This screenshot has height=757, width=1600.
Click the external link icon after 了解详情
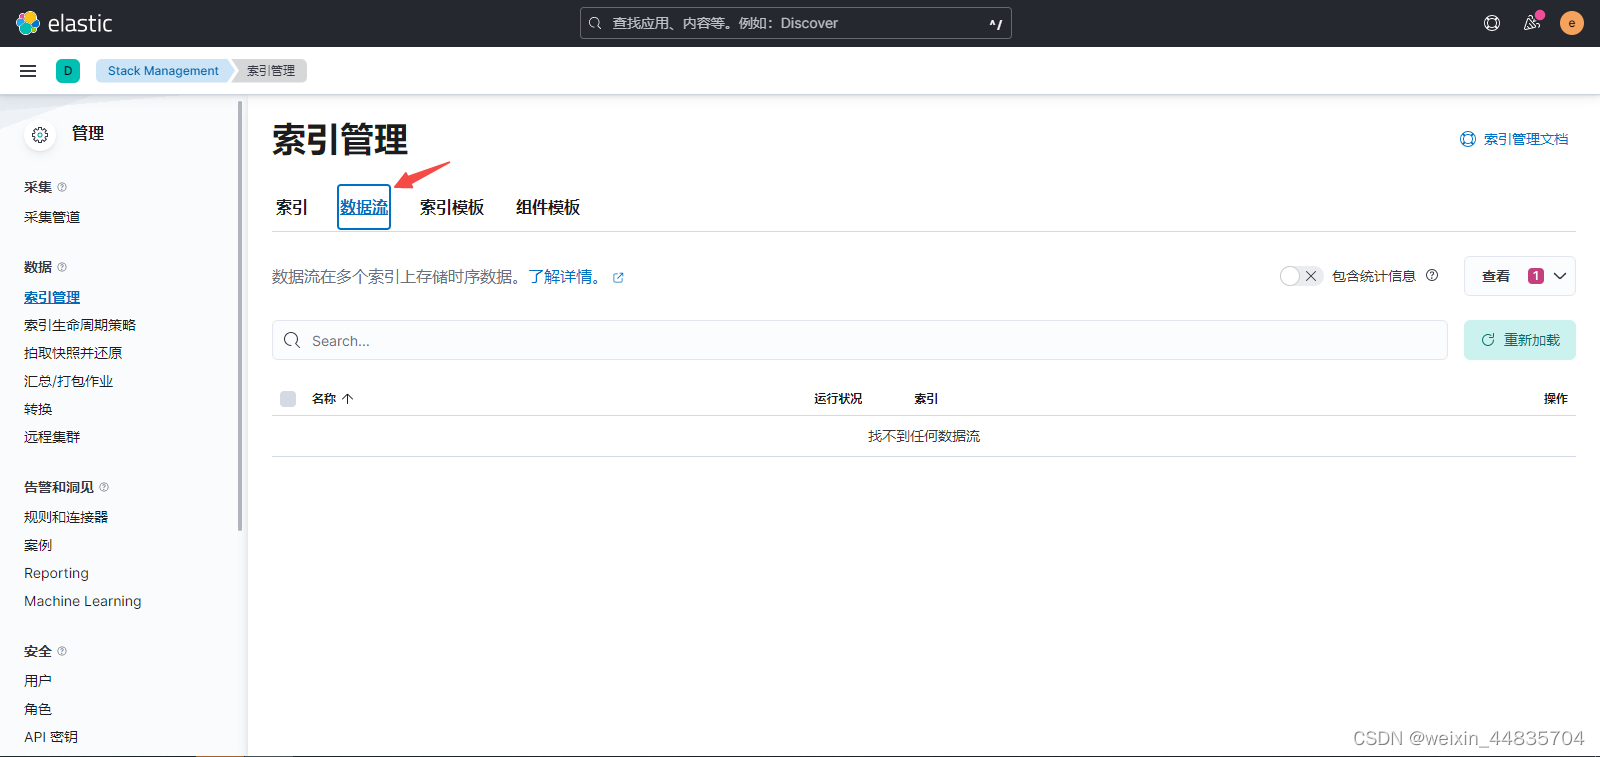618,278
